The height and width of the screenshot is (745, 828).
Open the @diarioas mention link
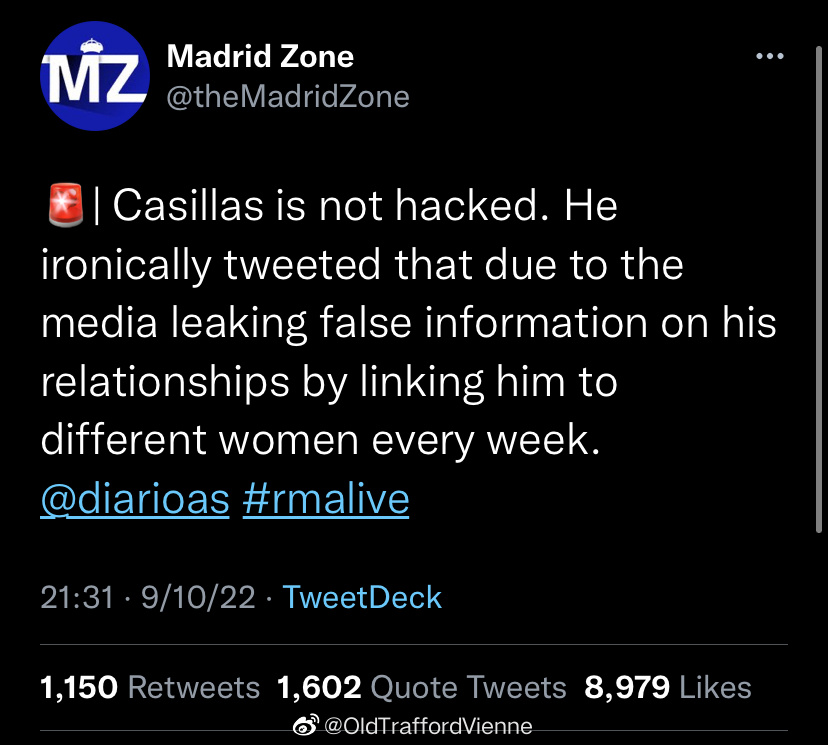click(135, 500)
